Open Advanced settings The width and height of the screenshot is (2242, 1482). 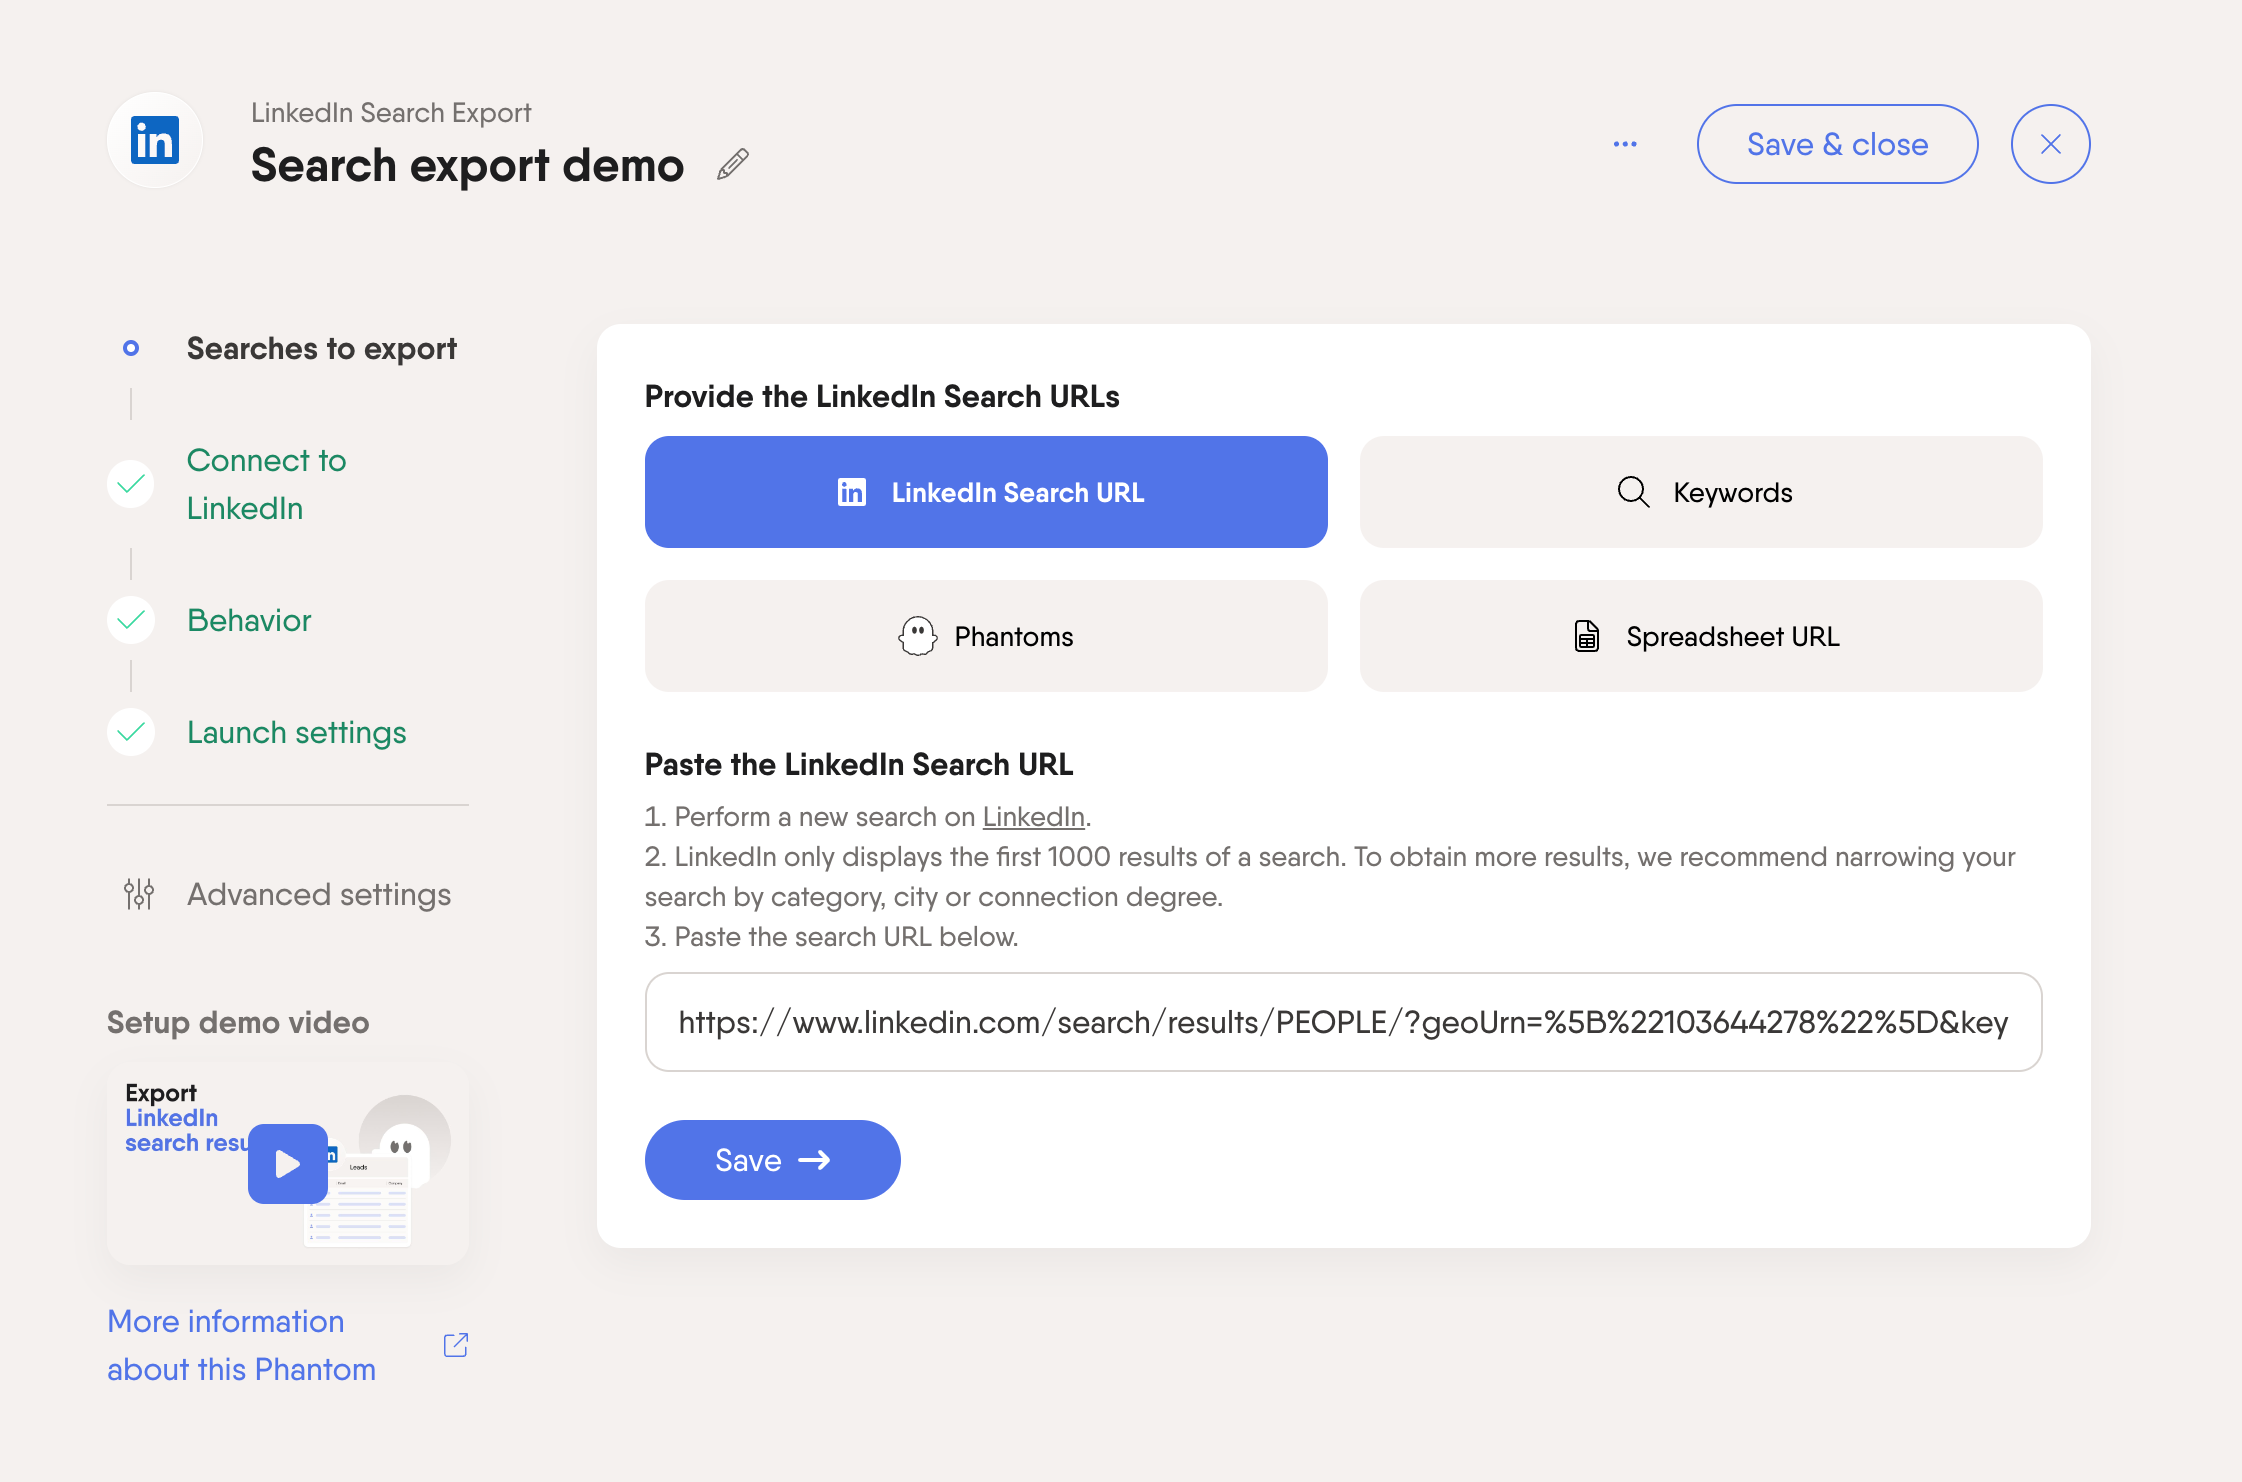click(319, 894)
